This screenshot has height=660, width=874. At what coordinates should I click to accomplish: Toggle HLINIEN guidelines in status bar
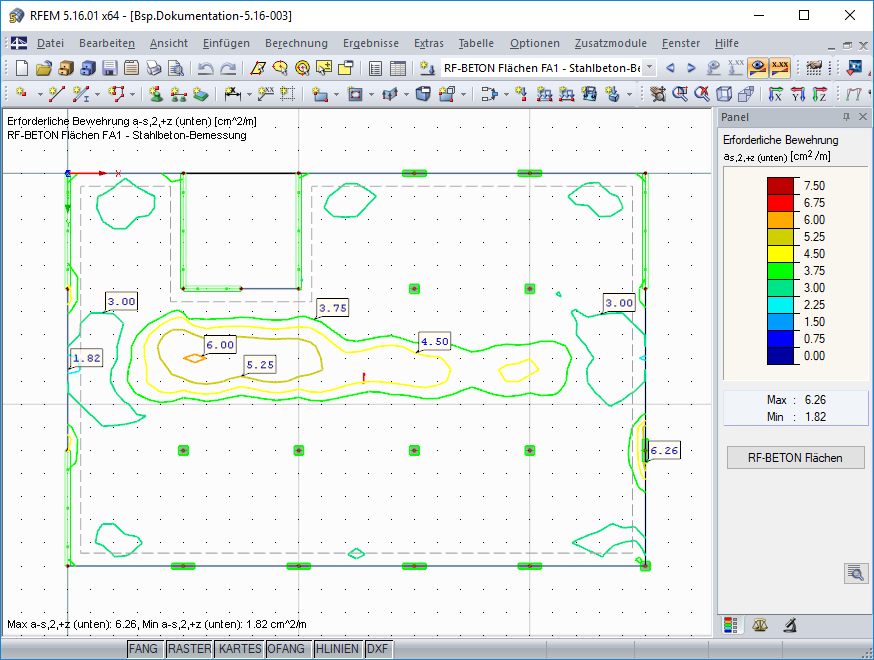[337, 649]
